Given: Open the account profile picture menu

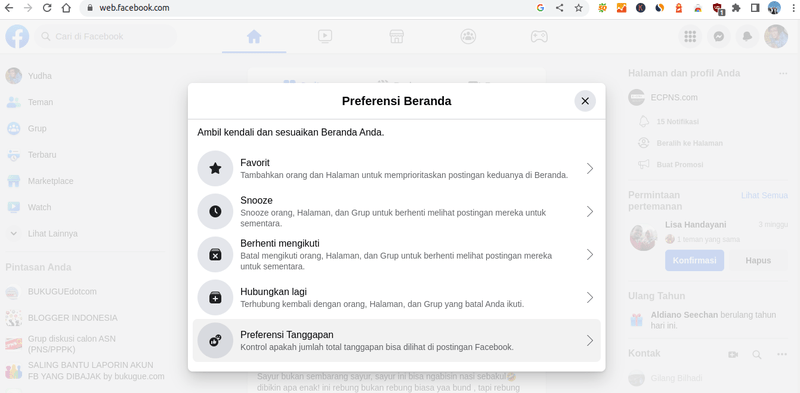Looking at the screenshot, I should pyautogui.click(x=776, y=36).
